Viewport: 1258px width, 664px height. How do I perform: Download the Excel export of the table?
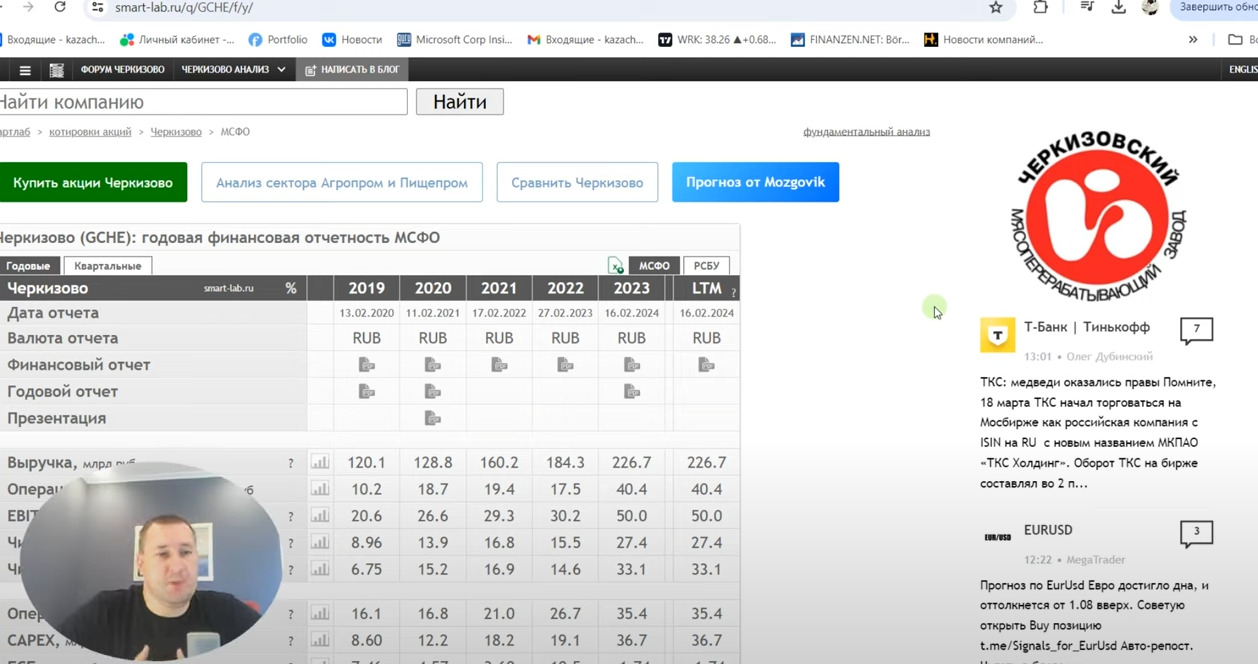pyautogui.click(x=616, y=266)
